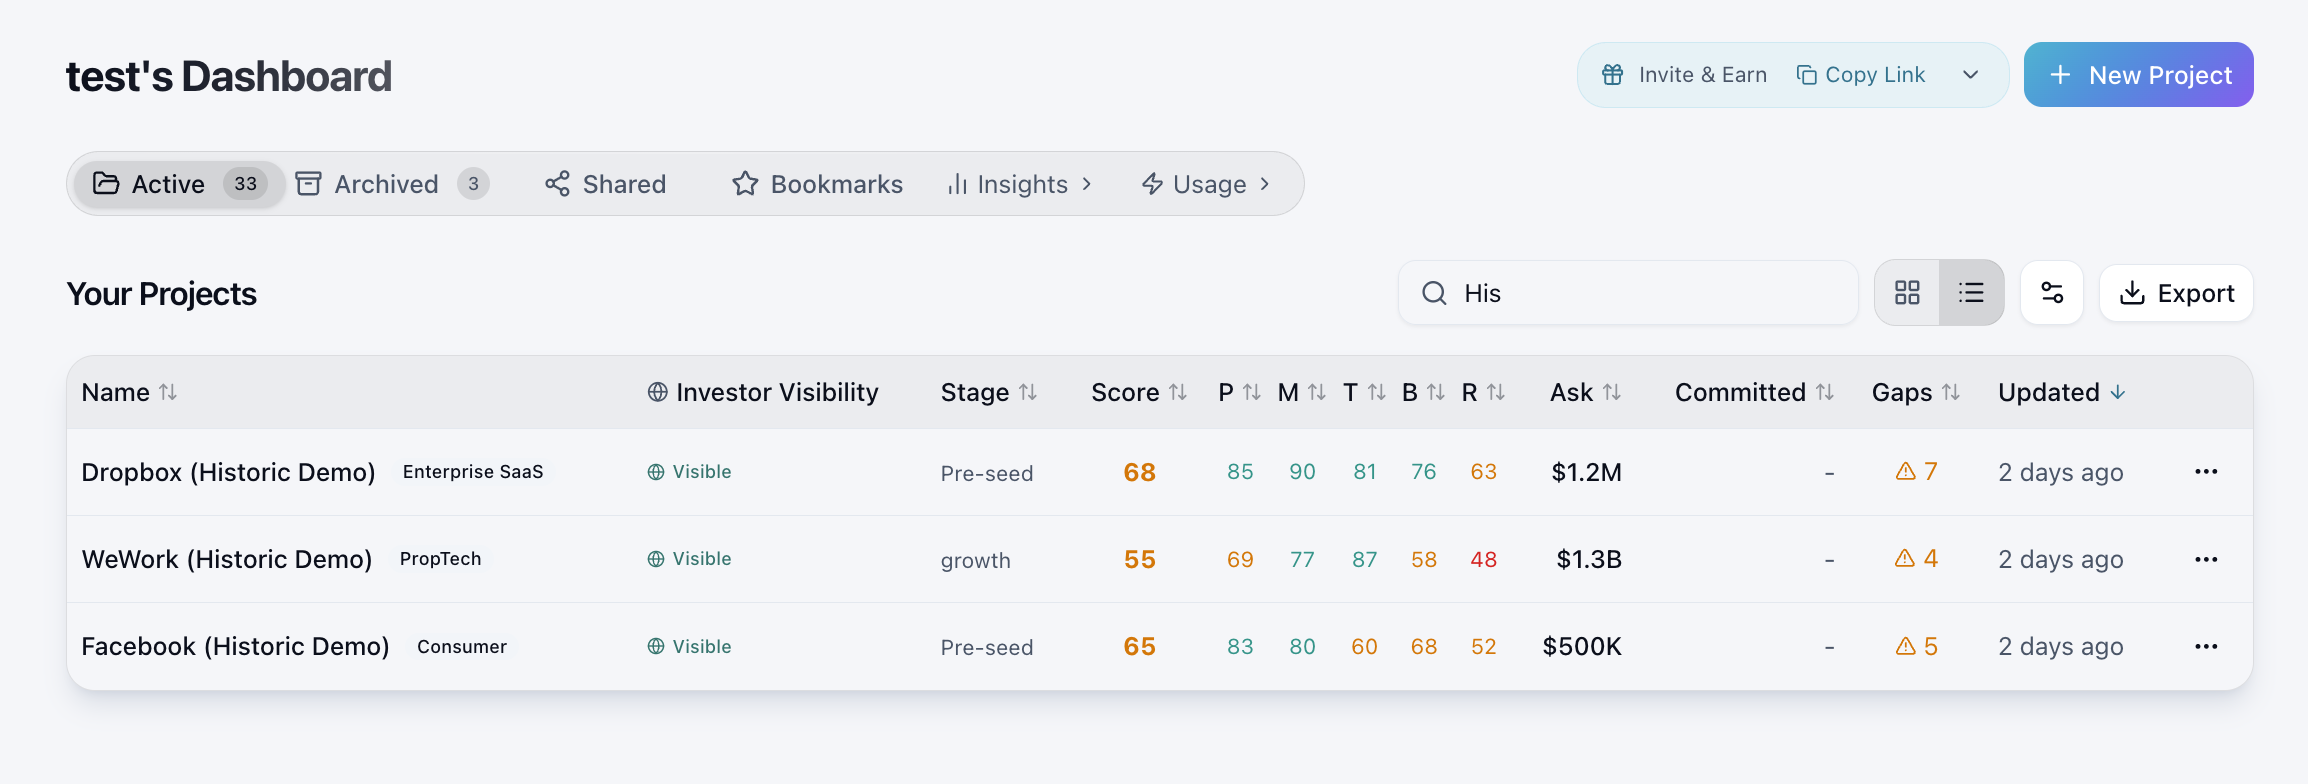Viewport: 2308px width, 784px height.
Task: Click the Investor Visibility column header
Action: click(x=763, y=393)
